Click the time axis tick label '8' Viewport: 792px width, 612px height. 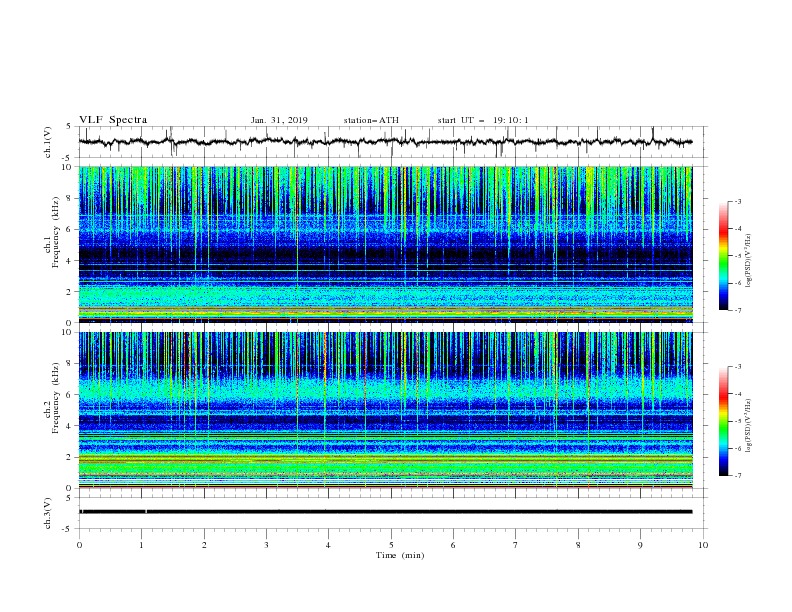tap(578, 545)
